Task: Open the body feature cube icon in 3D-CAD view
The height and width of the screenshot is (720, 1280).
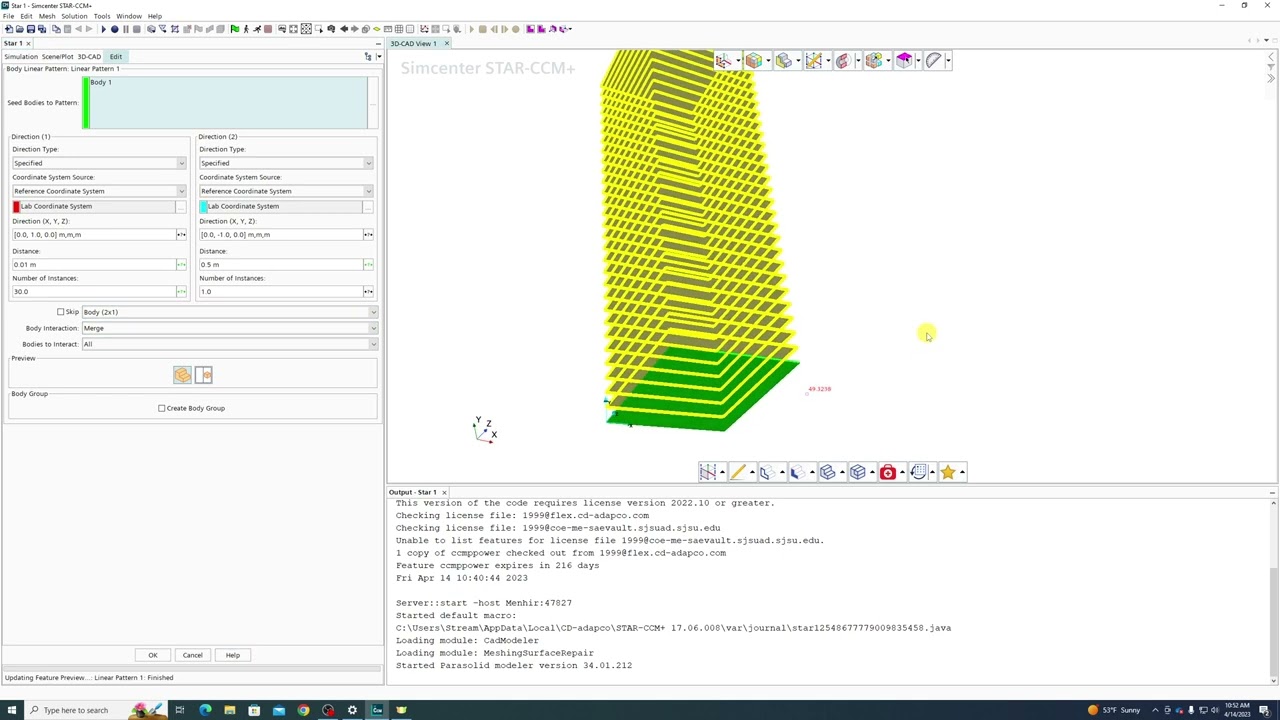Action: pos(753,61)
